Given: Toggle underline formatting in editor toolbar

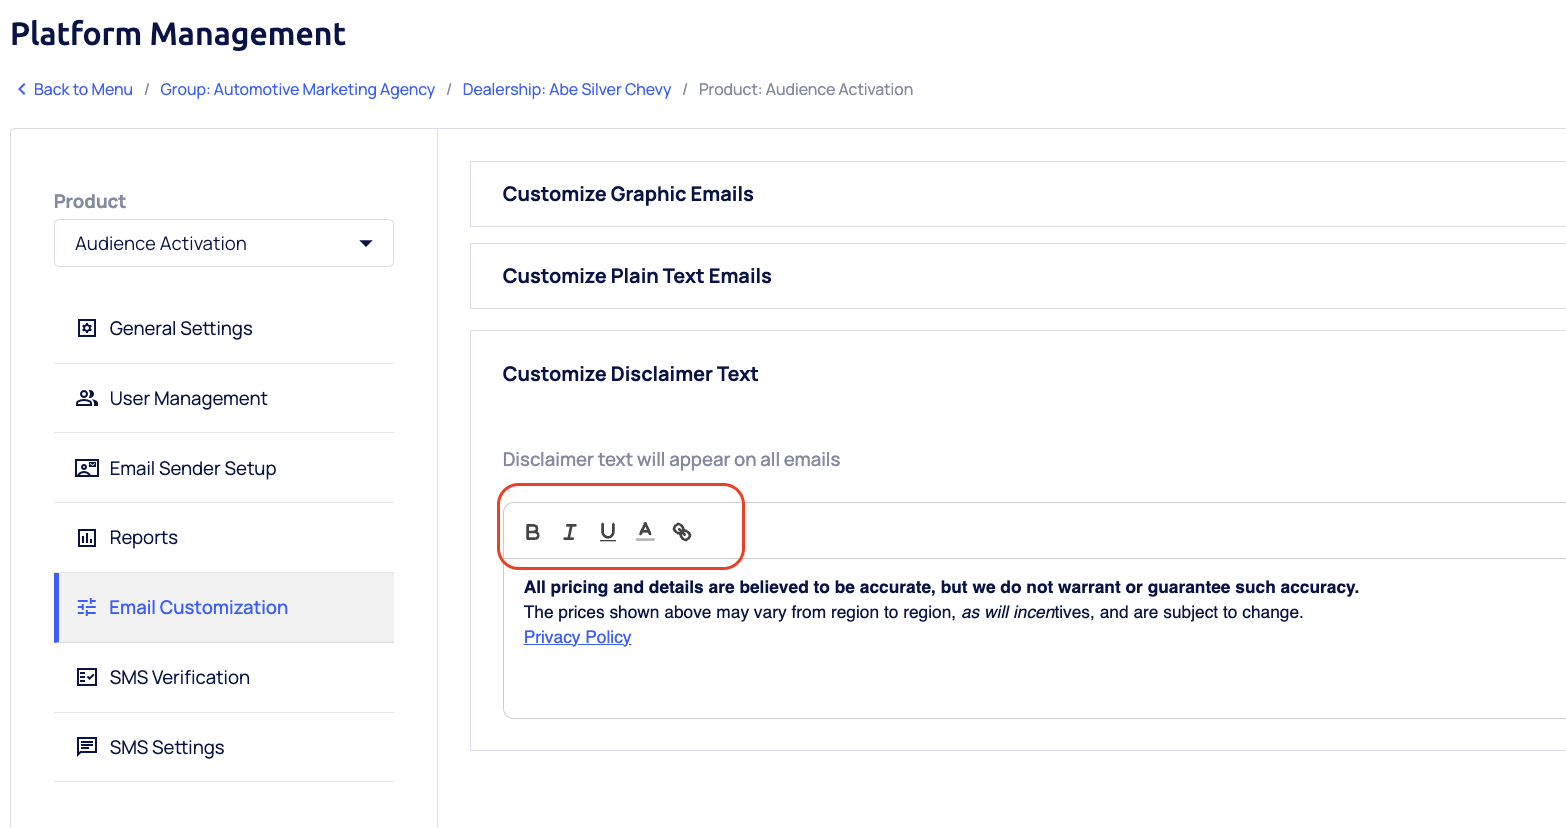Looking at the screenshot, I should 607,532.
